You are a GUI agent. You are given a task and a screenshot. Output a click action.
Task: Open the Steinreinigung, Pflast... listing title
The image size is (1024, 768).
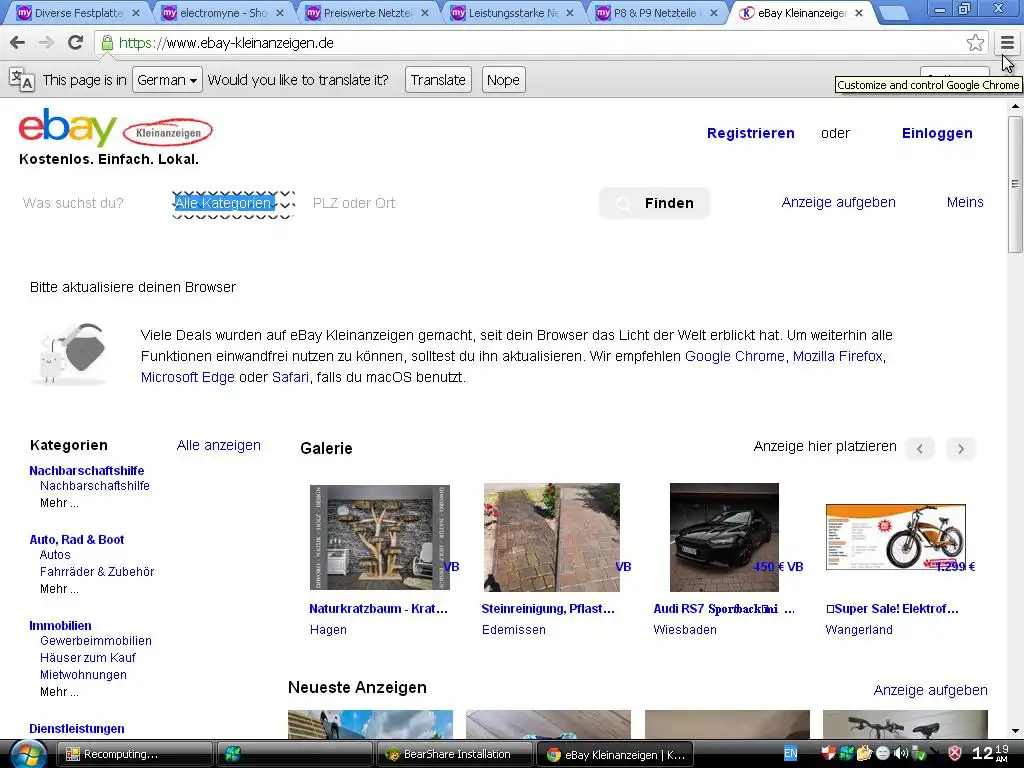coord(548,609)
